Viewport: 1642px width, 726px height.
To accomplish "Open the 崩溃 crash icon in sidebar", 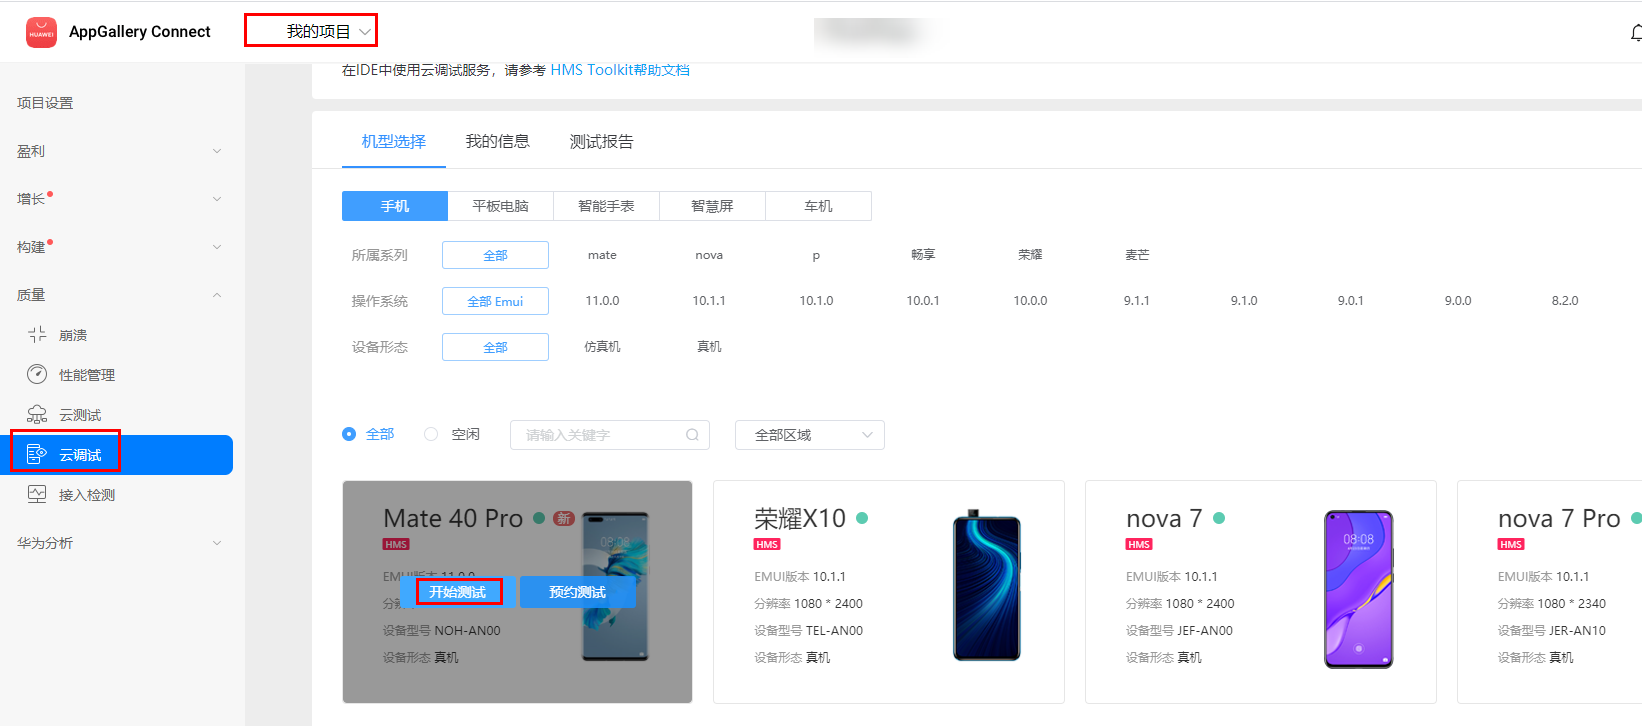I will [x=37, y=335].
